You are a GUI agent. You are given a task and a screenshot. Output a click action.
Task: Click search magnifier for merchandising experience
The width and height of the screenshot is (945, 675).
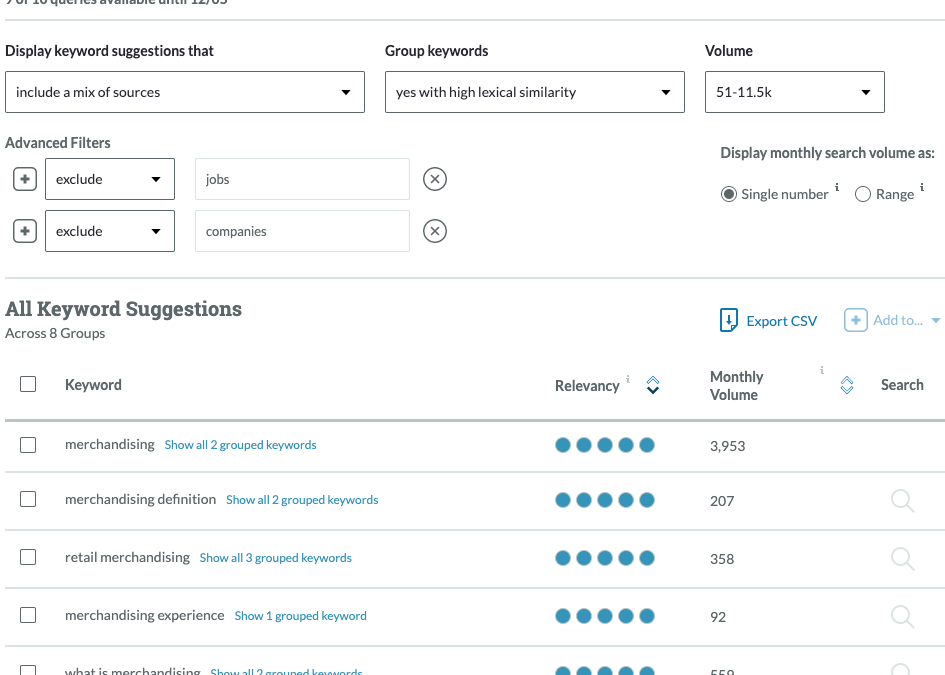(x=902, y=617)
